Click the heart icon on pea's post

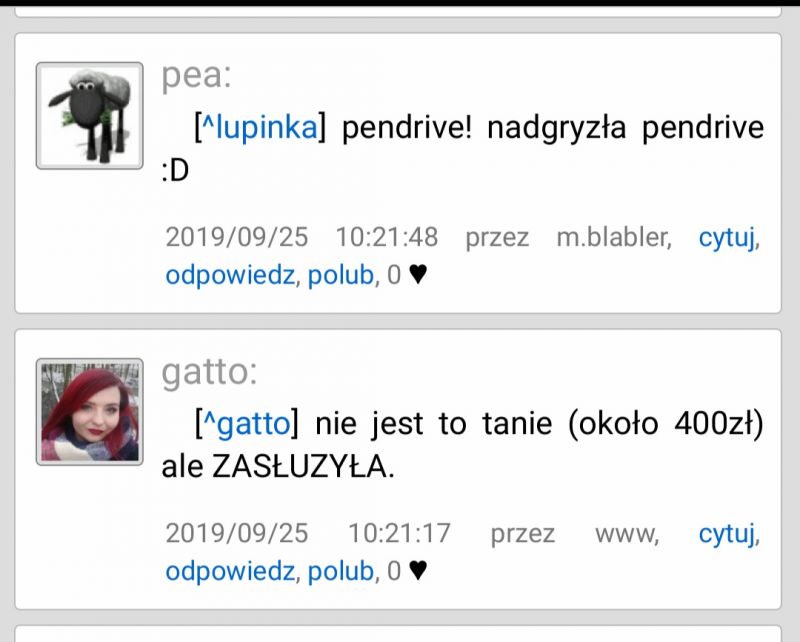(x=418, y=275)
